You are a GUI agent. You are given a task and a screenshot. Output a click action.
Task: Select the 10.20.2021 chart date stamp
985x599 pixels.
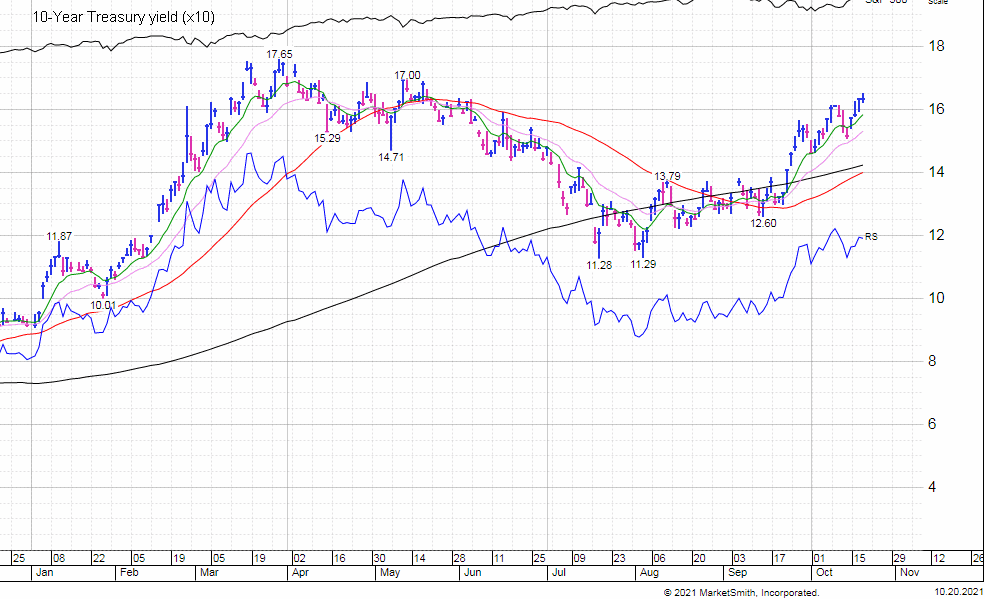tap(958, 592)
